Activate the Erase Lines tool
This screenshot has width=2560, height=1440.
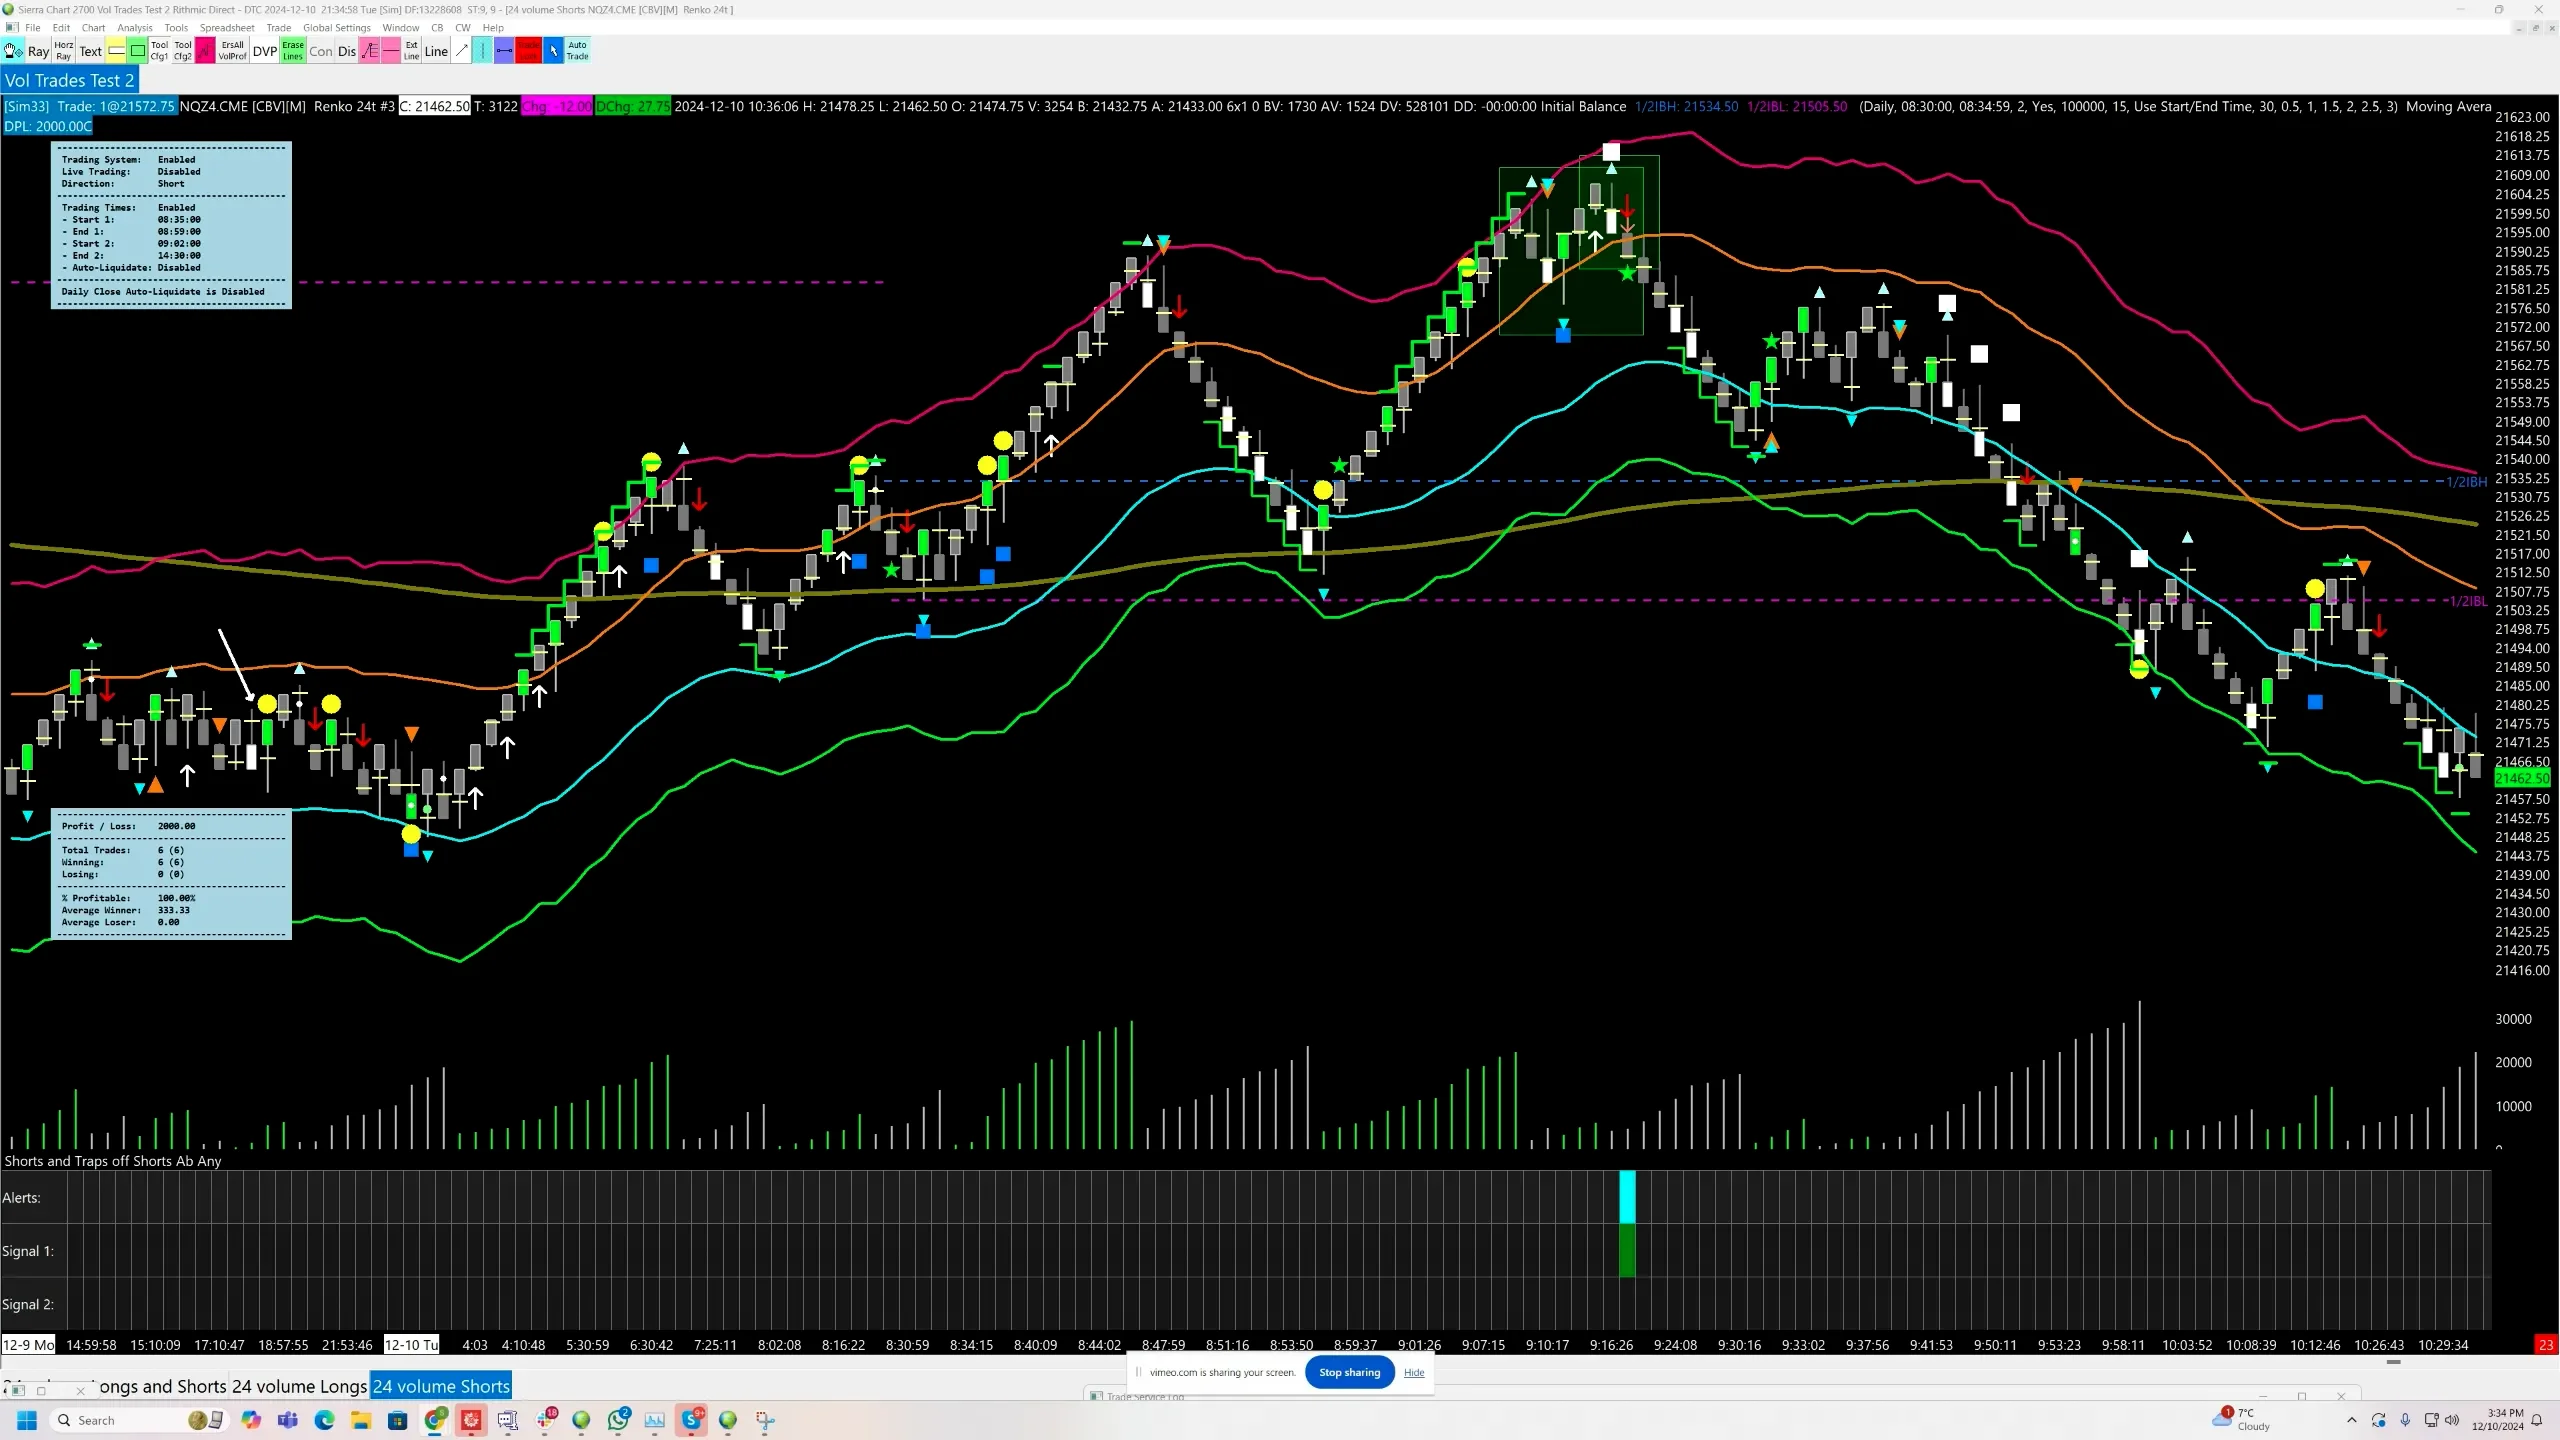pyautogui.click(x=292, y=51)
